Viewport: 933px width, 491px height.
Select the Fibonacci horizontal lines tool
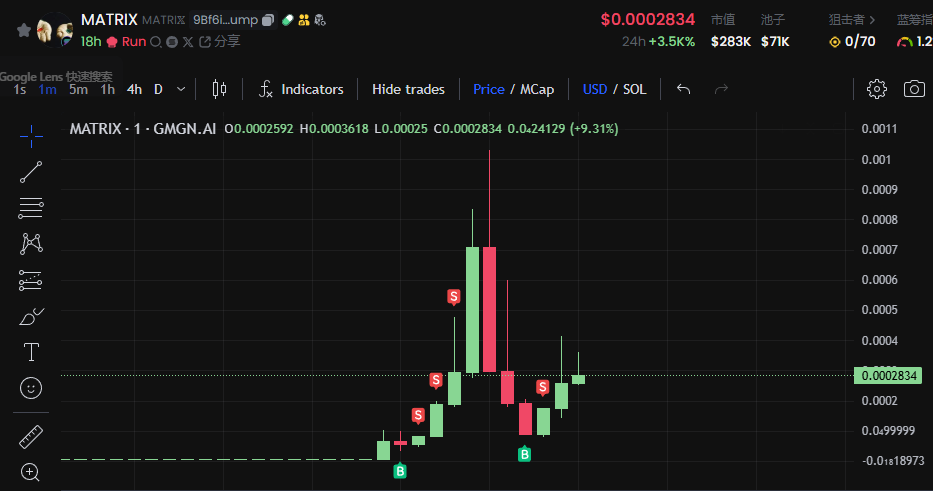[31, 208]
